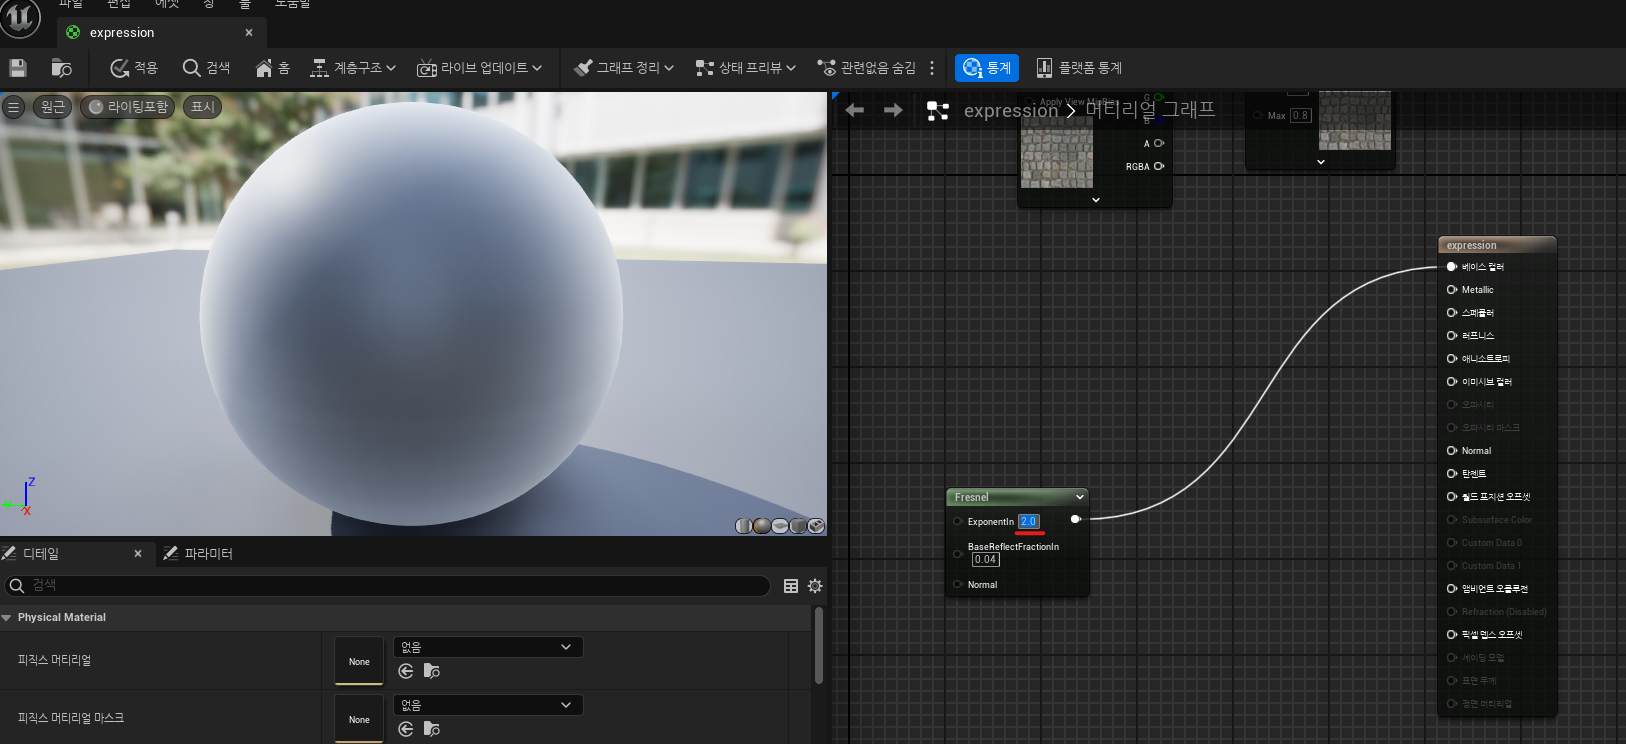
Task: Click the 피직스 머티리얼 None thumbnail
Action: pos(359,661)
